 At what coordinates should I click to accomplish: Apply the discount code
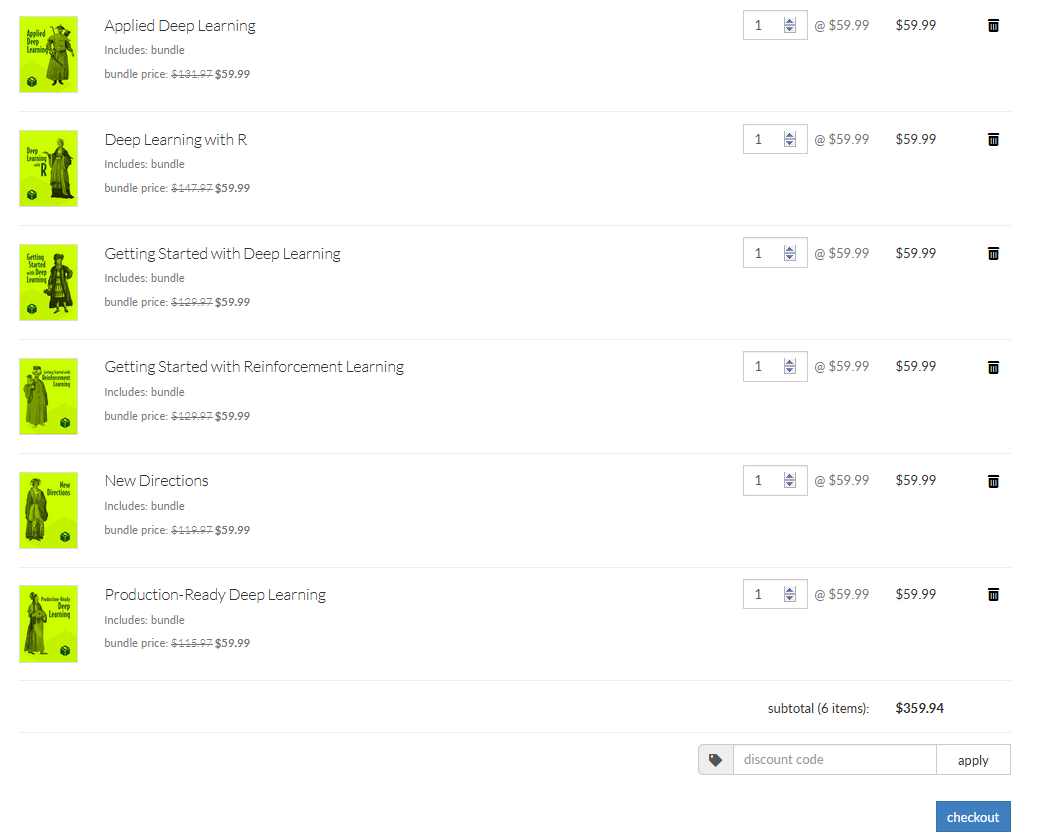click(x=973, y=760)
